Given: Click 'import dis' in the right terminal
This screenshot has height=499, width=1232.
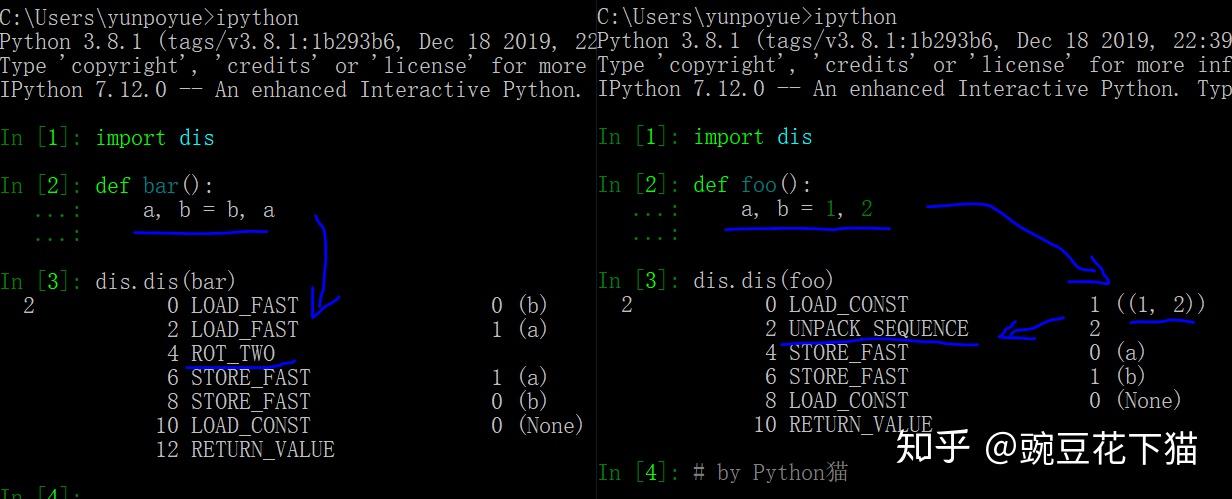Looking at the screenshot, I should (x=753, y=137).
